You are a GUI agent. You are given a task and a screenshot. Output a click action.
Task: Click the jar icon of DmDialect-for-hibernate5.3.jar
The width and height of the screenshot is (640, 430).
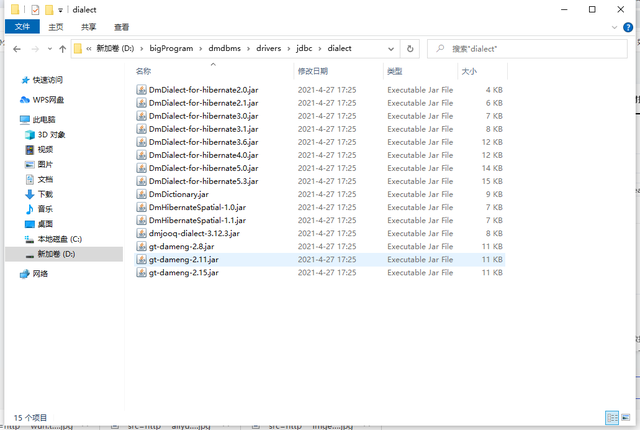coord(141,181)
